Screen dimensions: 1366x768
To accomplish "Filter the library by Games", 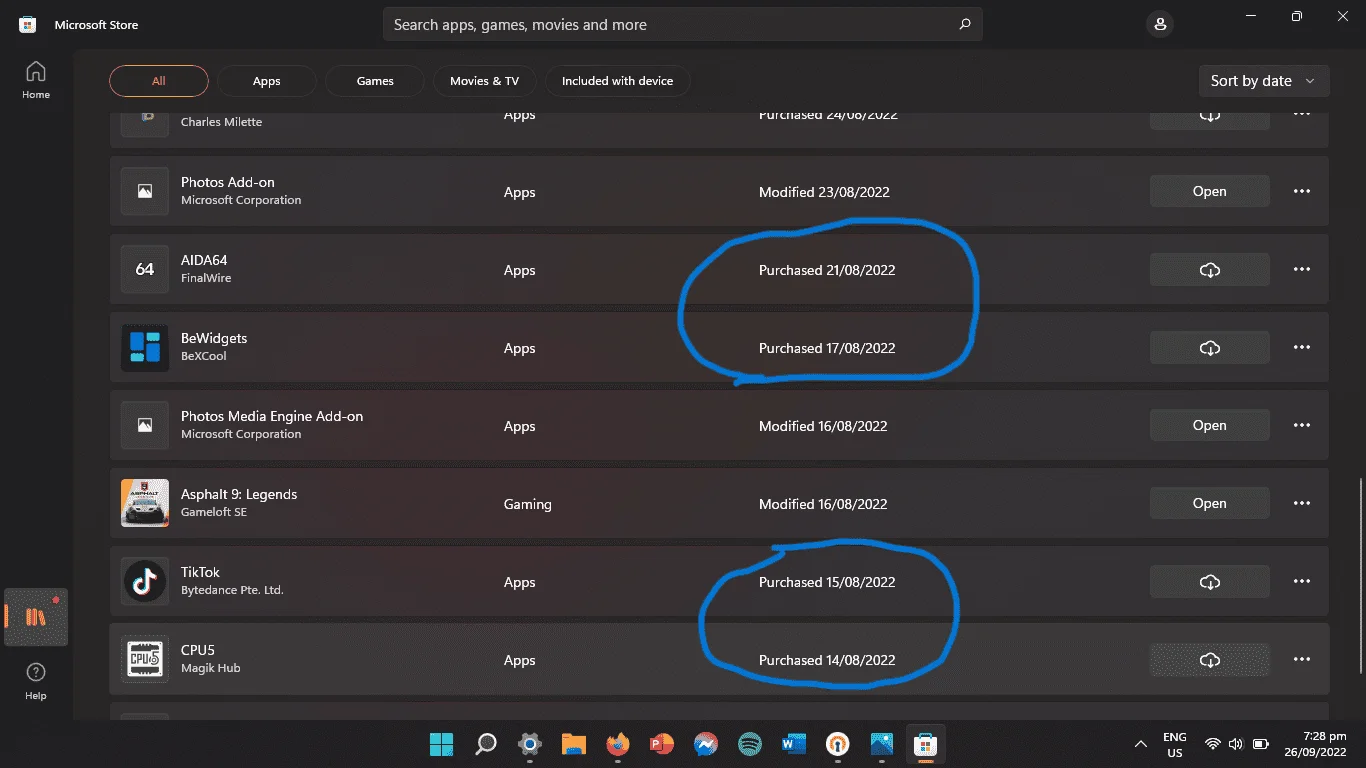I will tap(375, 81).
